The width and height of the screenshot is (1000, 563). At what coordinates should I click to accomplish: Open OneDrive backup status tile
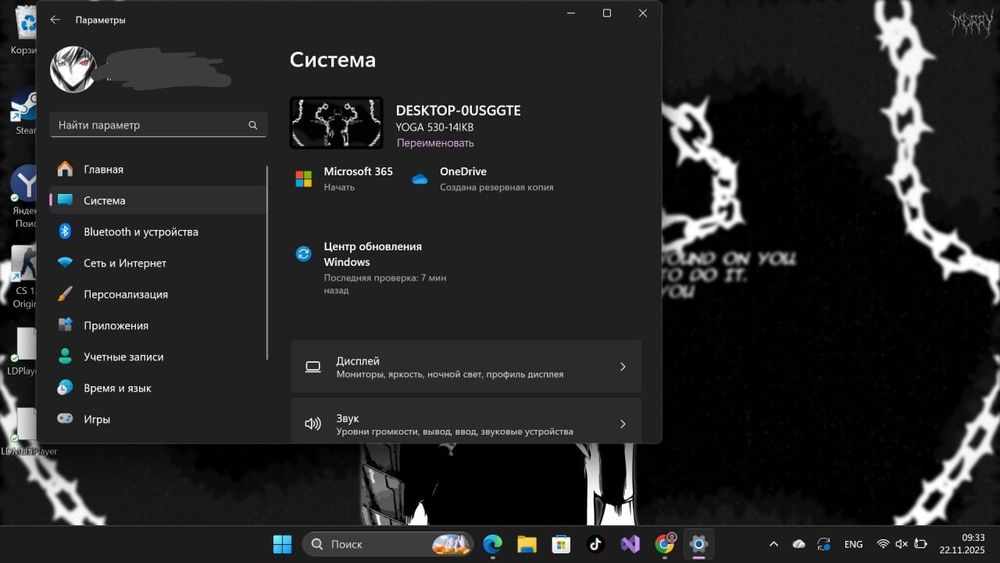pyautogui.click(x=483, y=179)
